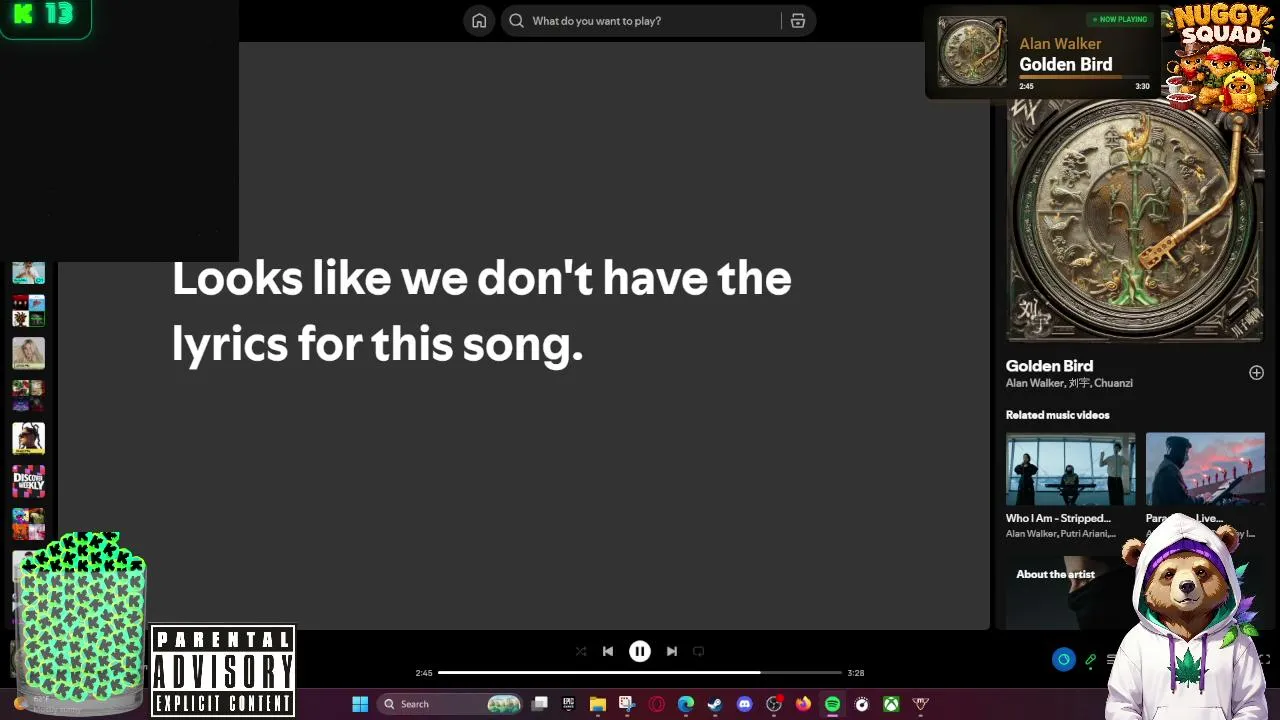Image resolution: width=1280 pixels, height=720 pixels.
Task: Add Golden Bird to Liked Songs
Action: 1256,373
